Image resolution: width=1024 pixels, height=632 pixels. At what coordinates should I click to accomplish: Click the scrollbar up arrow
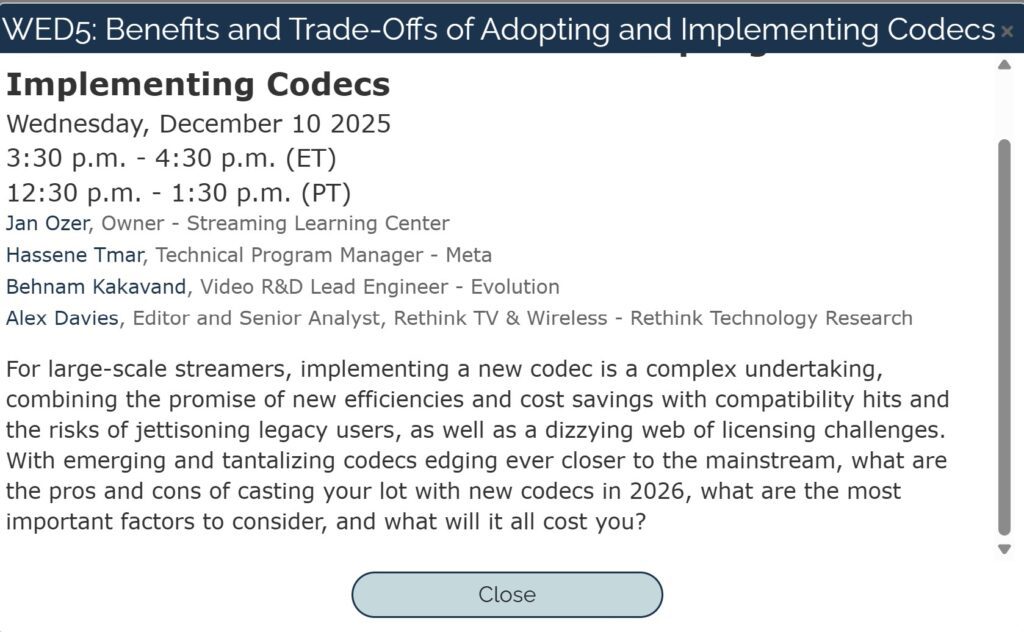coord(1004,65)
